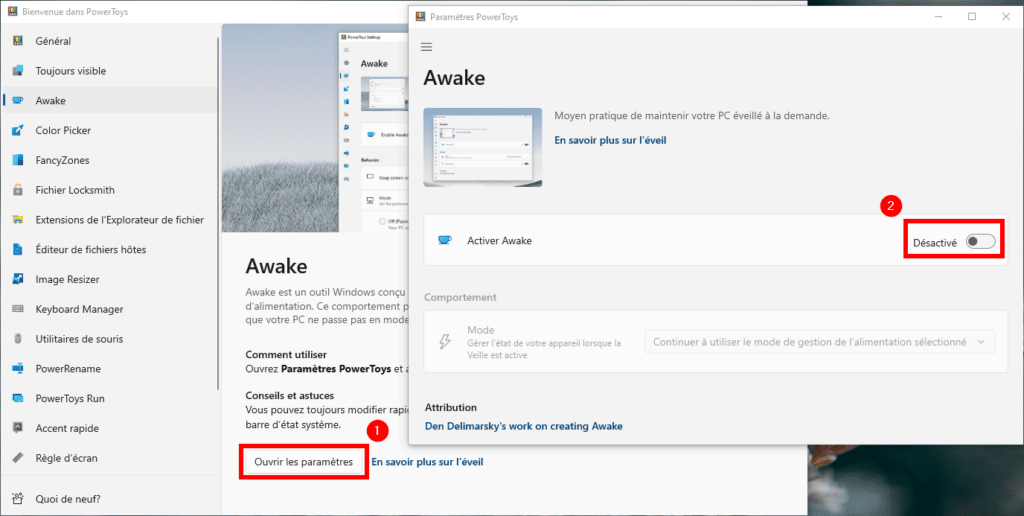The image size is (1024, 516).
Task: Click the Toujours visible sidebar icon
Action: [x=18, y=71]
